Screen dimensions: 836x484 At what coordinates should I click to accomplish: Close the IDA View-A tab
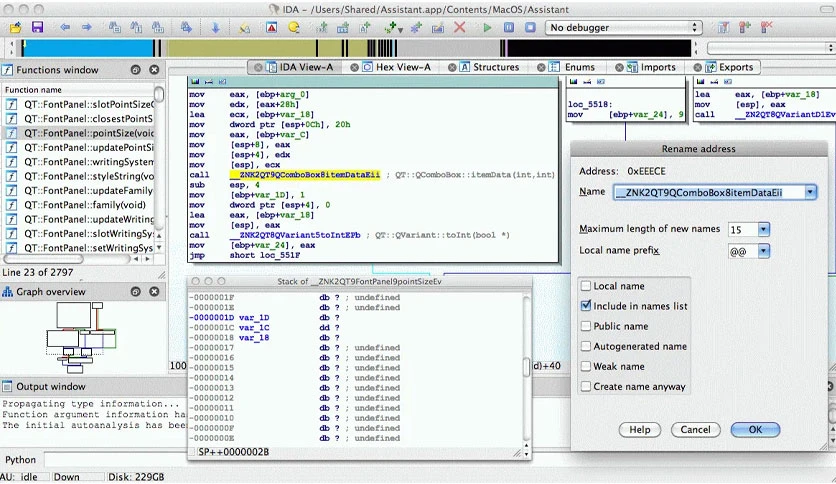[x=258, y=67]
